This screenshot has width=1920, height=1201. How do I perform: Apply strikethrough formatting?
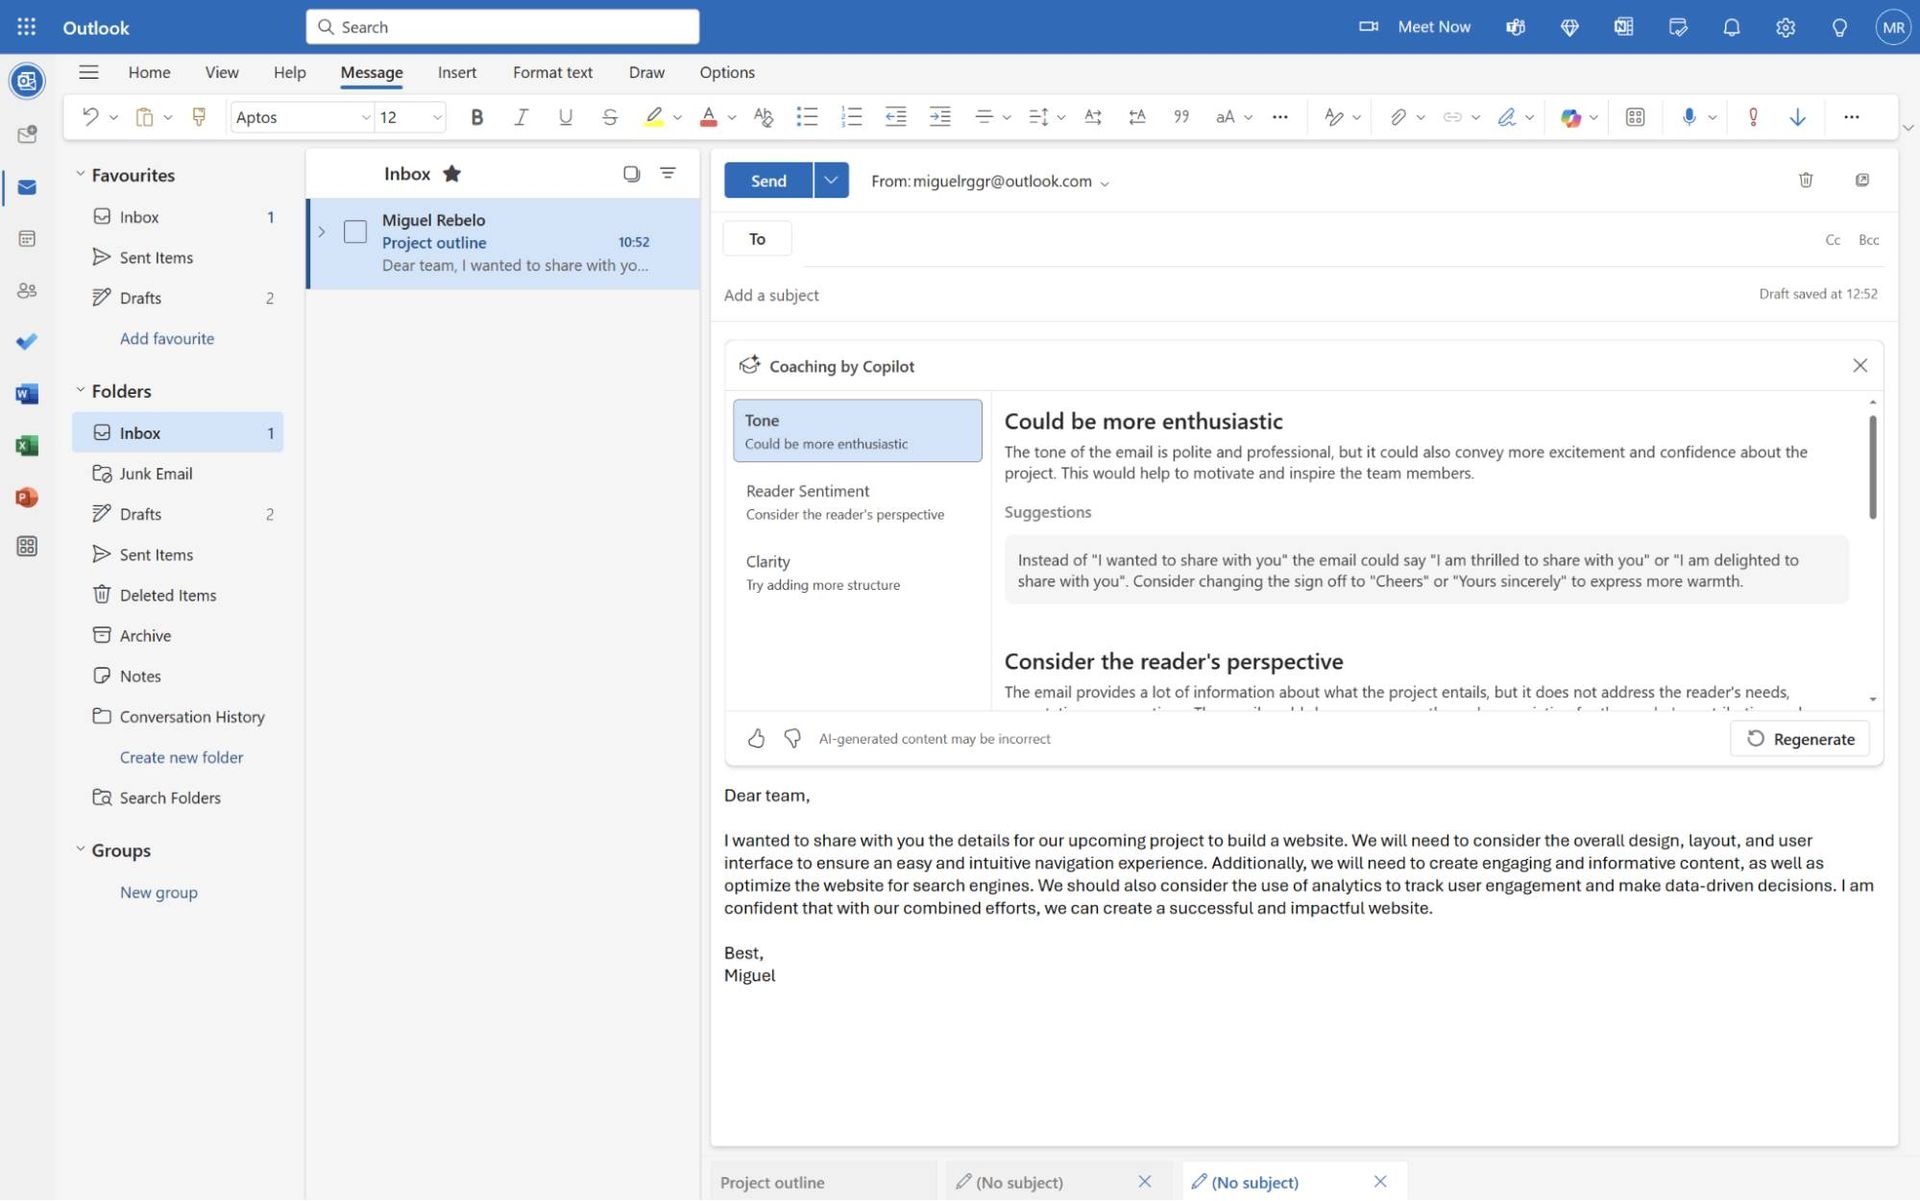pyautogui.click(x=609, y=117)
